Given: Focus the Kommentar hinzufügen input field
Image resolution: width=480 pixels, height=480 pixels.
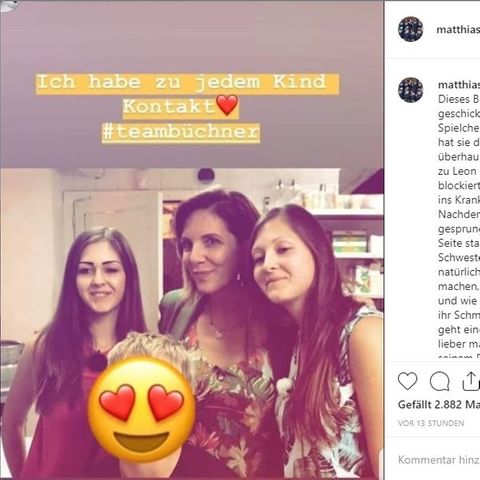Looking at the screenshot, I should pyautogui.click(x=439, y=460).
